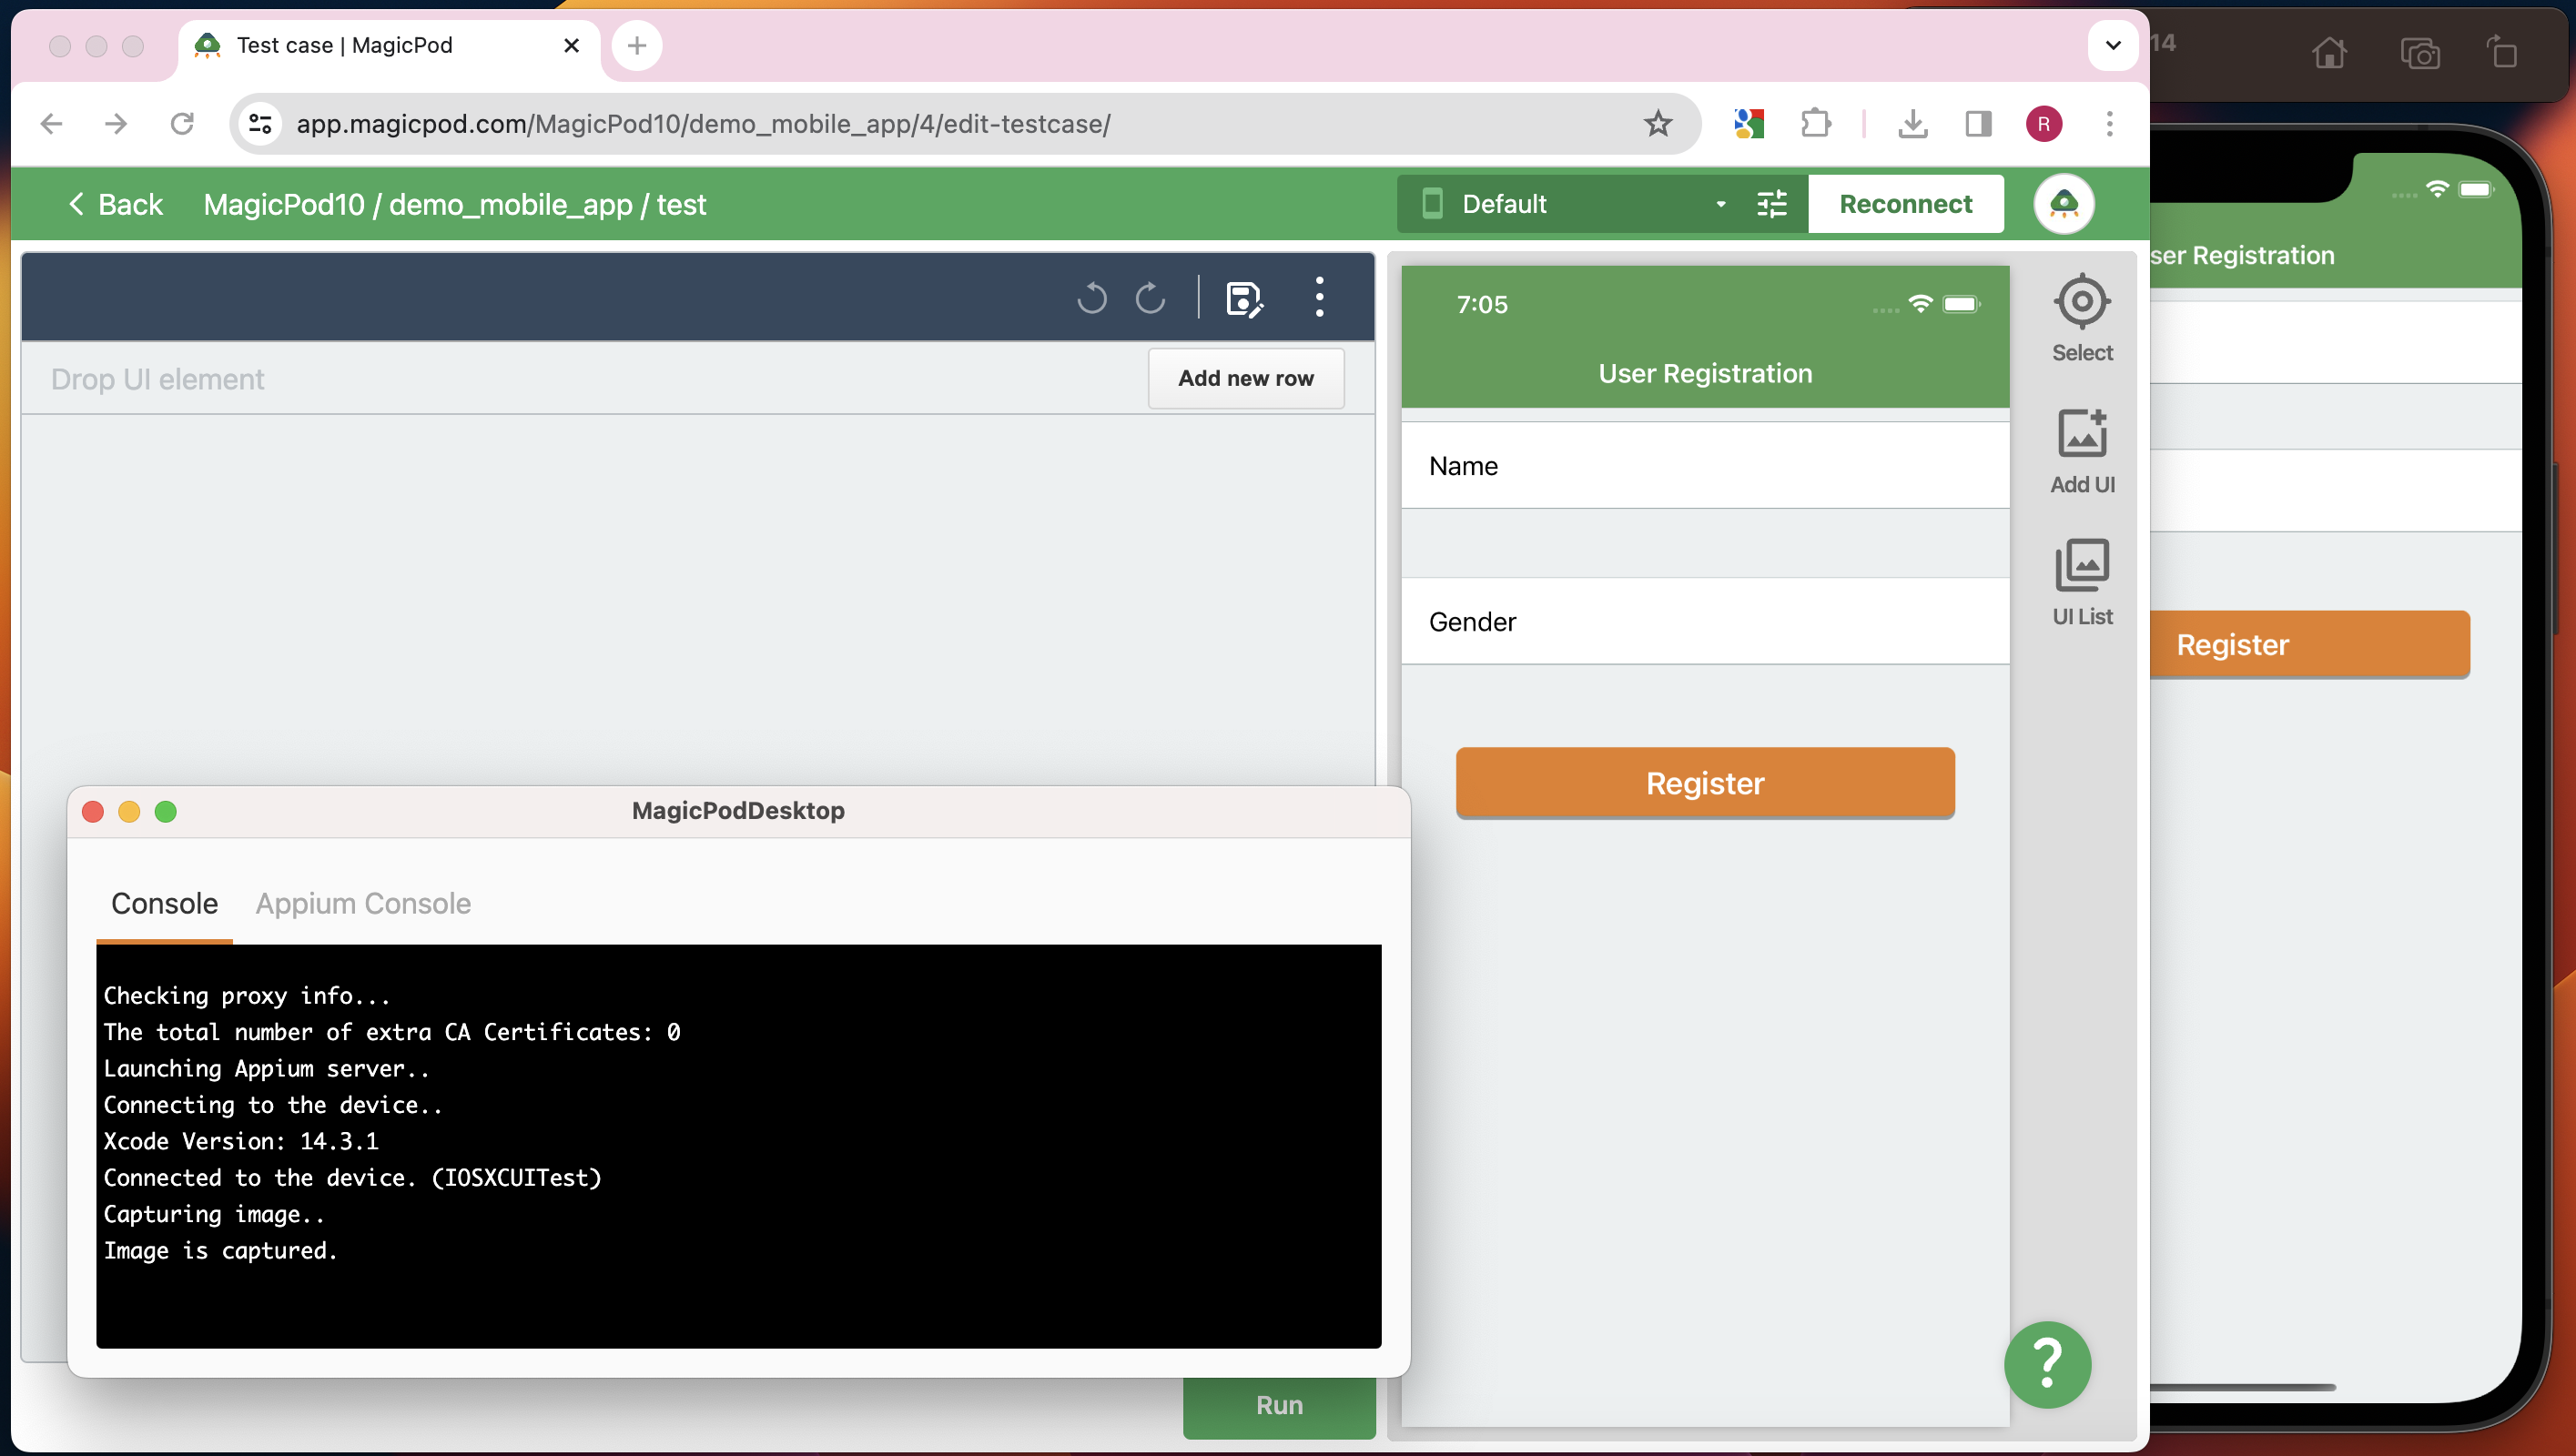Click the MagicPod round logo avatar
This screenshot has width=2576, height=1456.
(x=2064, y=204)
